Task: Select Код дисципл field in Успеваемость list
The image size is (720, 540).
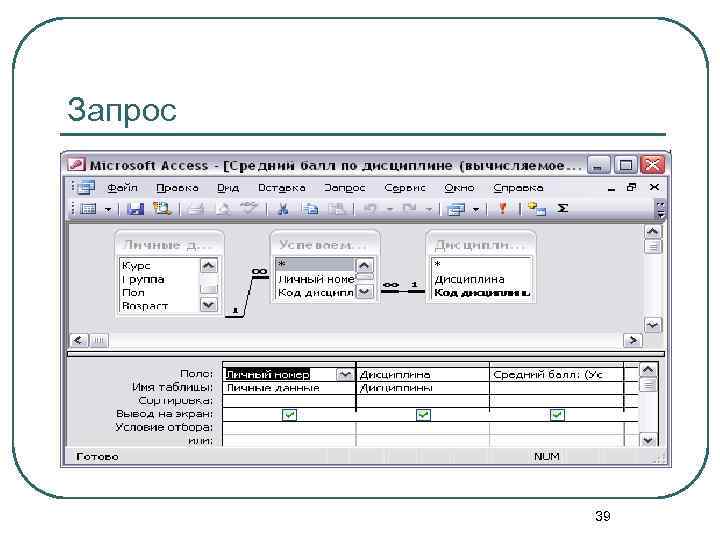Action: tap(315, 292)
